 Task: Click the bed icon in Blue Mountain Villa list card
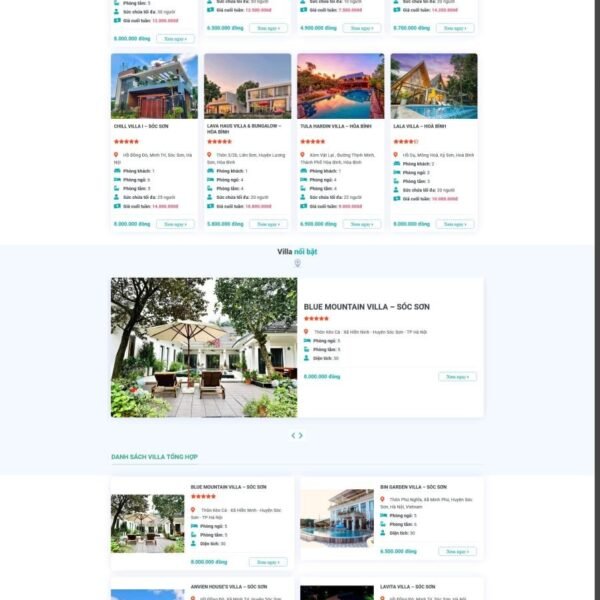point(194,526)
